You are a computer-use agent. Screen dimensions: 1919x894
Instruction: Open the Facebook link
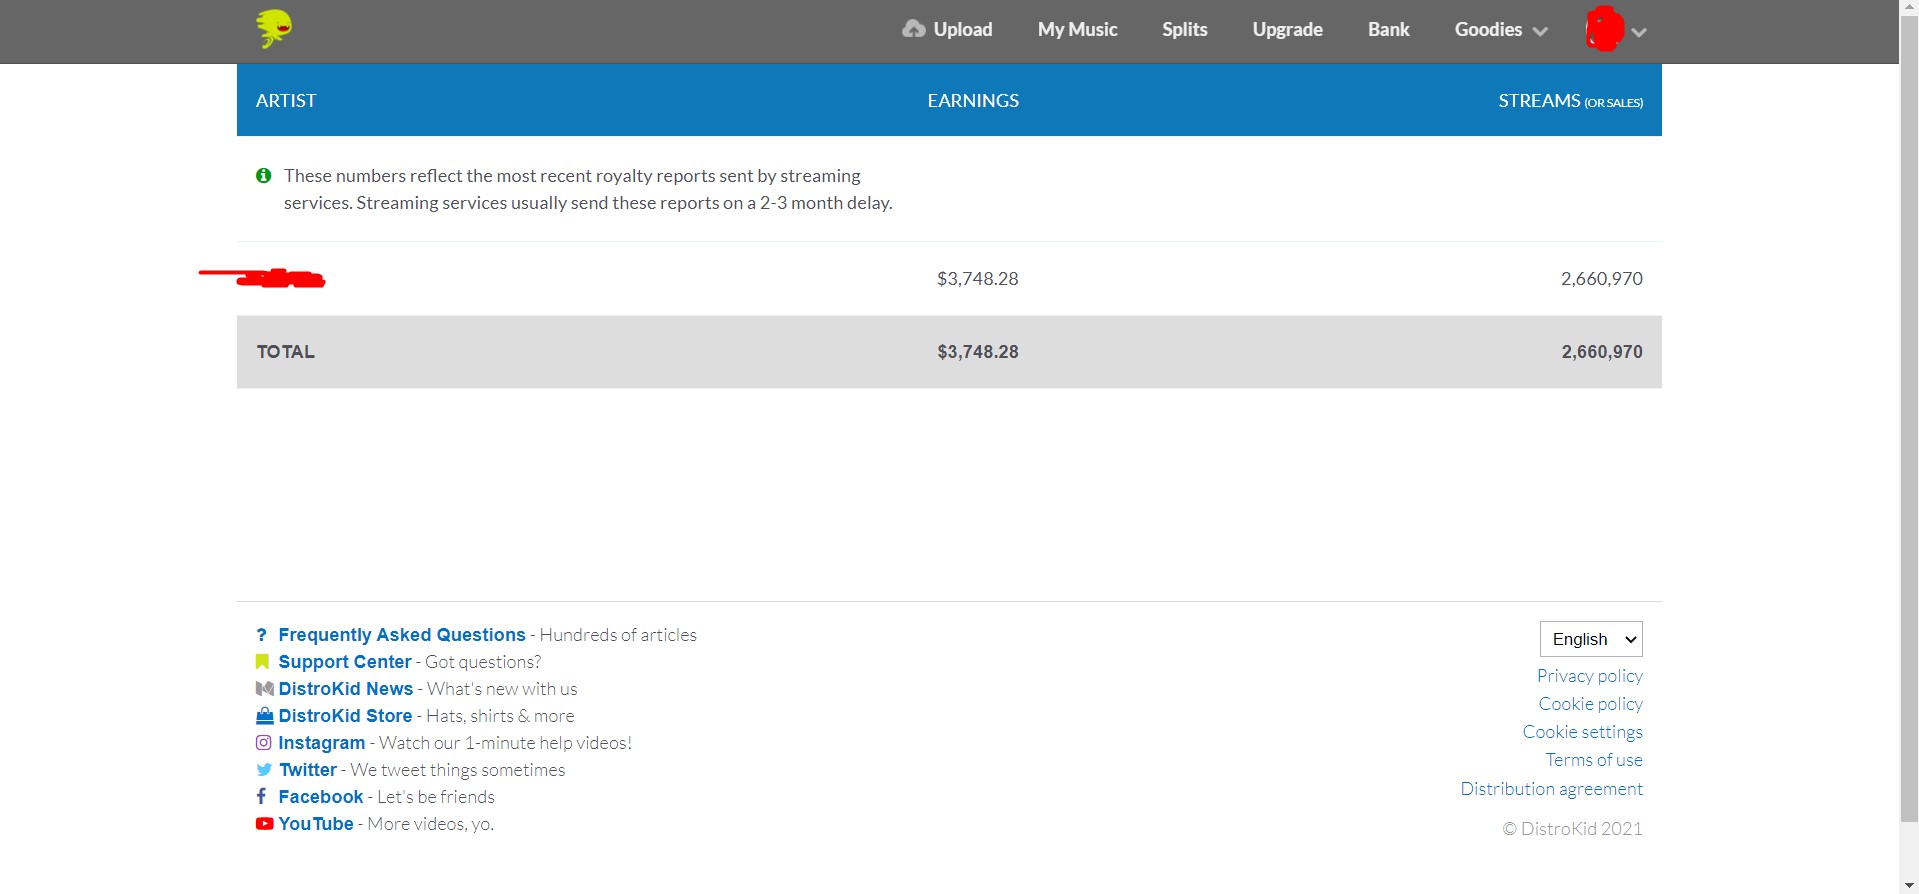coord(321,797)
